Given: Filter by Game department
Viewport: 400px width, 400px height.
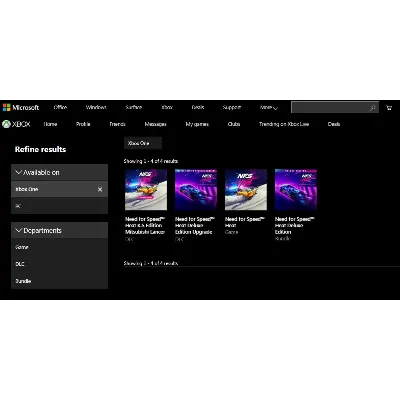Looking at the screenshot, I should (x=59, y=247).
